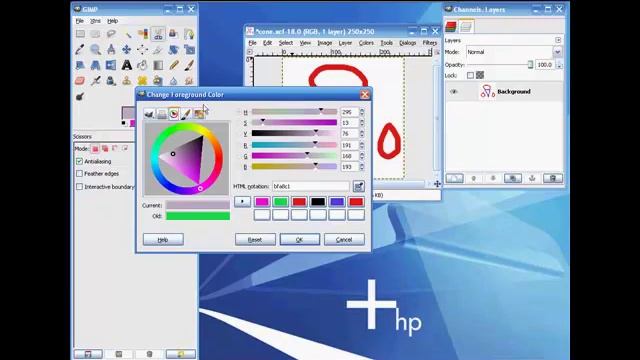Open the layer Mode dropdown
The image size is (640, 360).
[514, 52]
